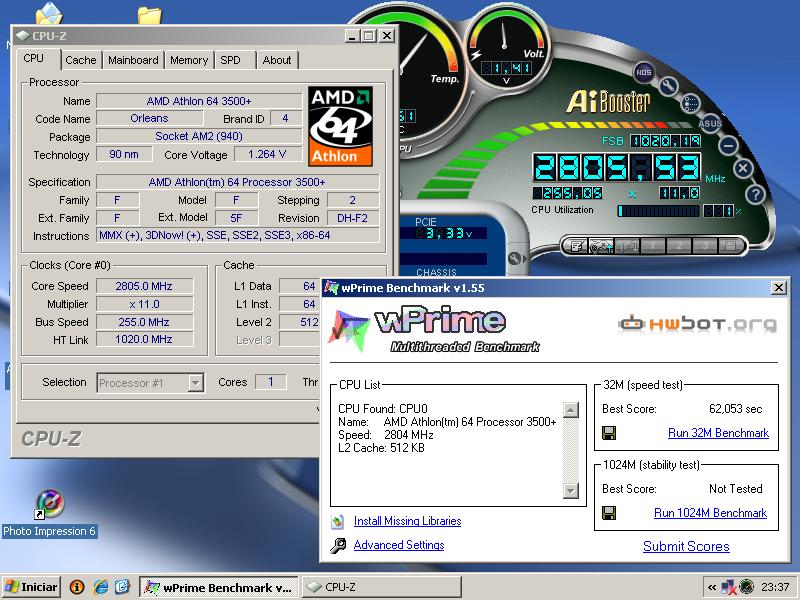Click the Advanced Settings wrench icon
The width and height of the screenshot is (800, 600).
tap(338, 545)
